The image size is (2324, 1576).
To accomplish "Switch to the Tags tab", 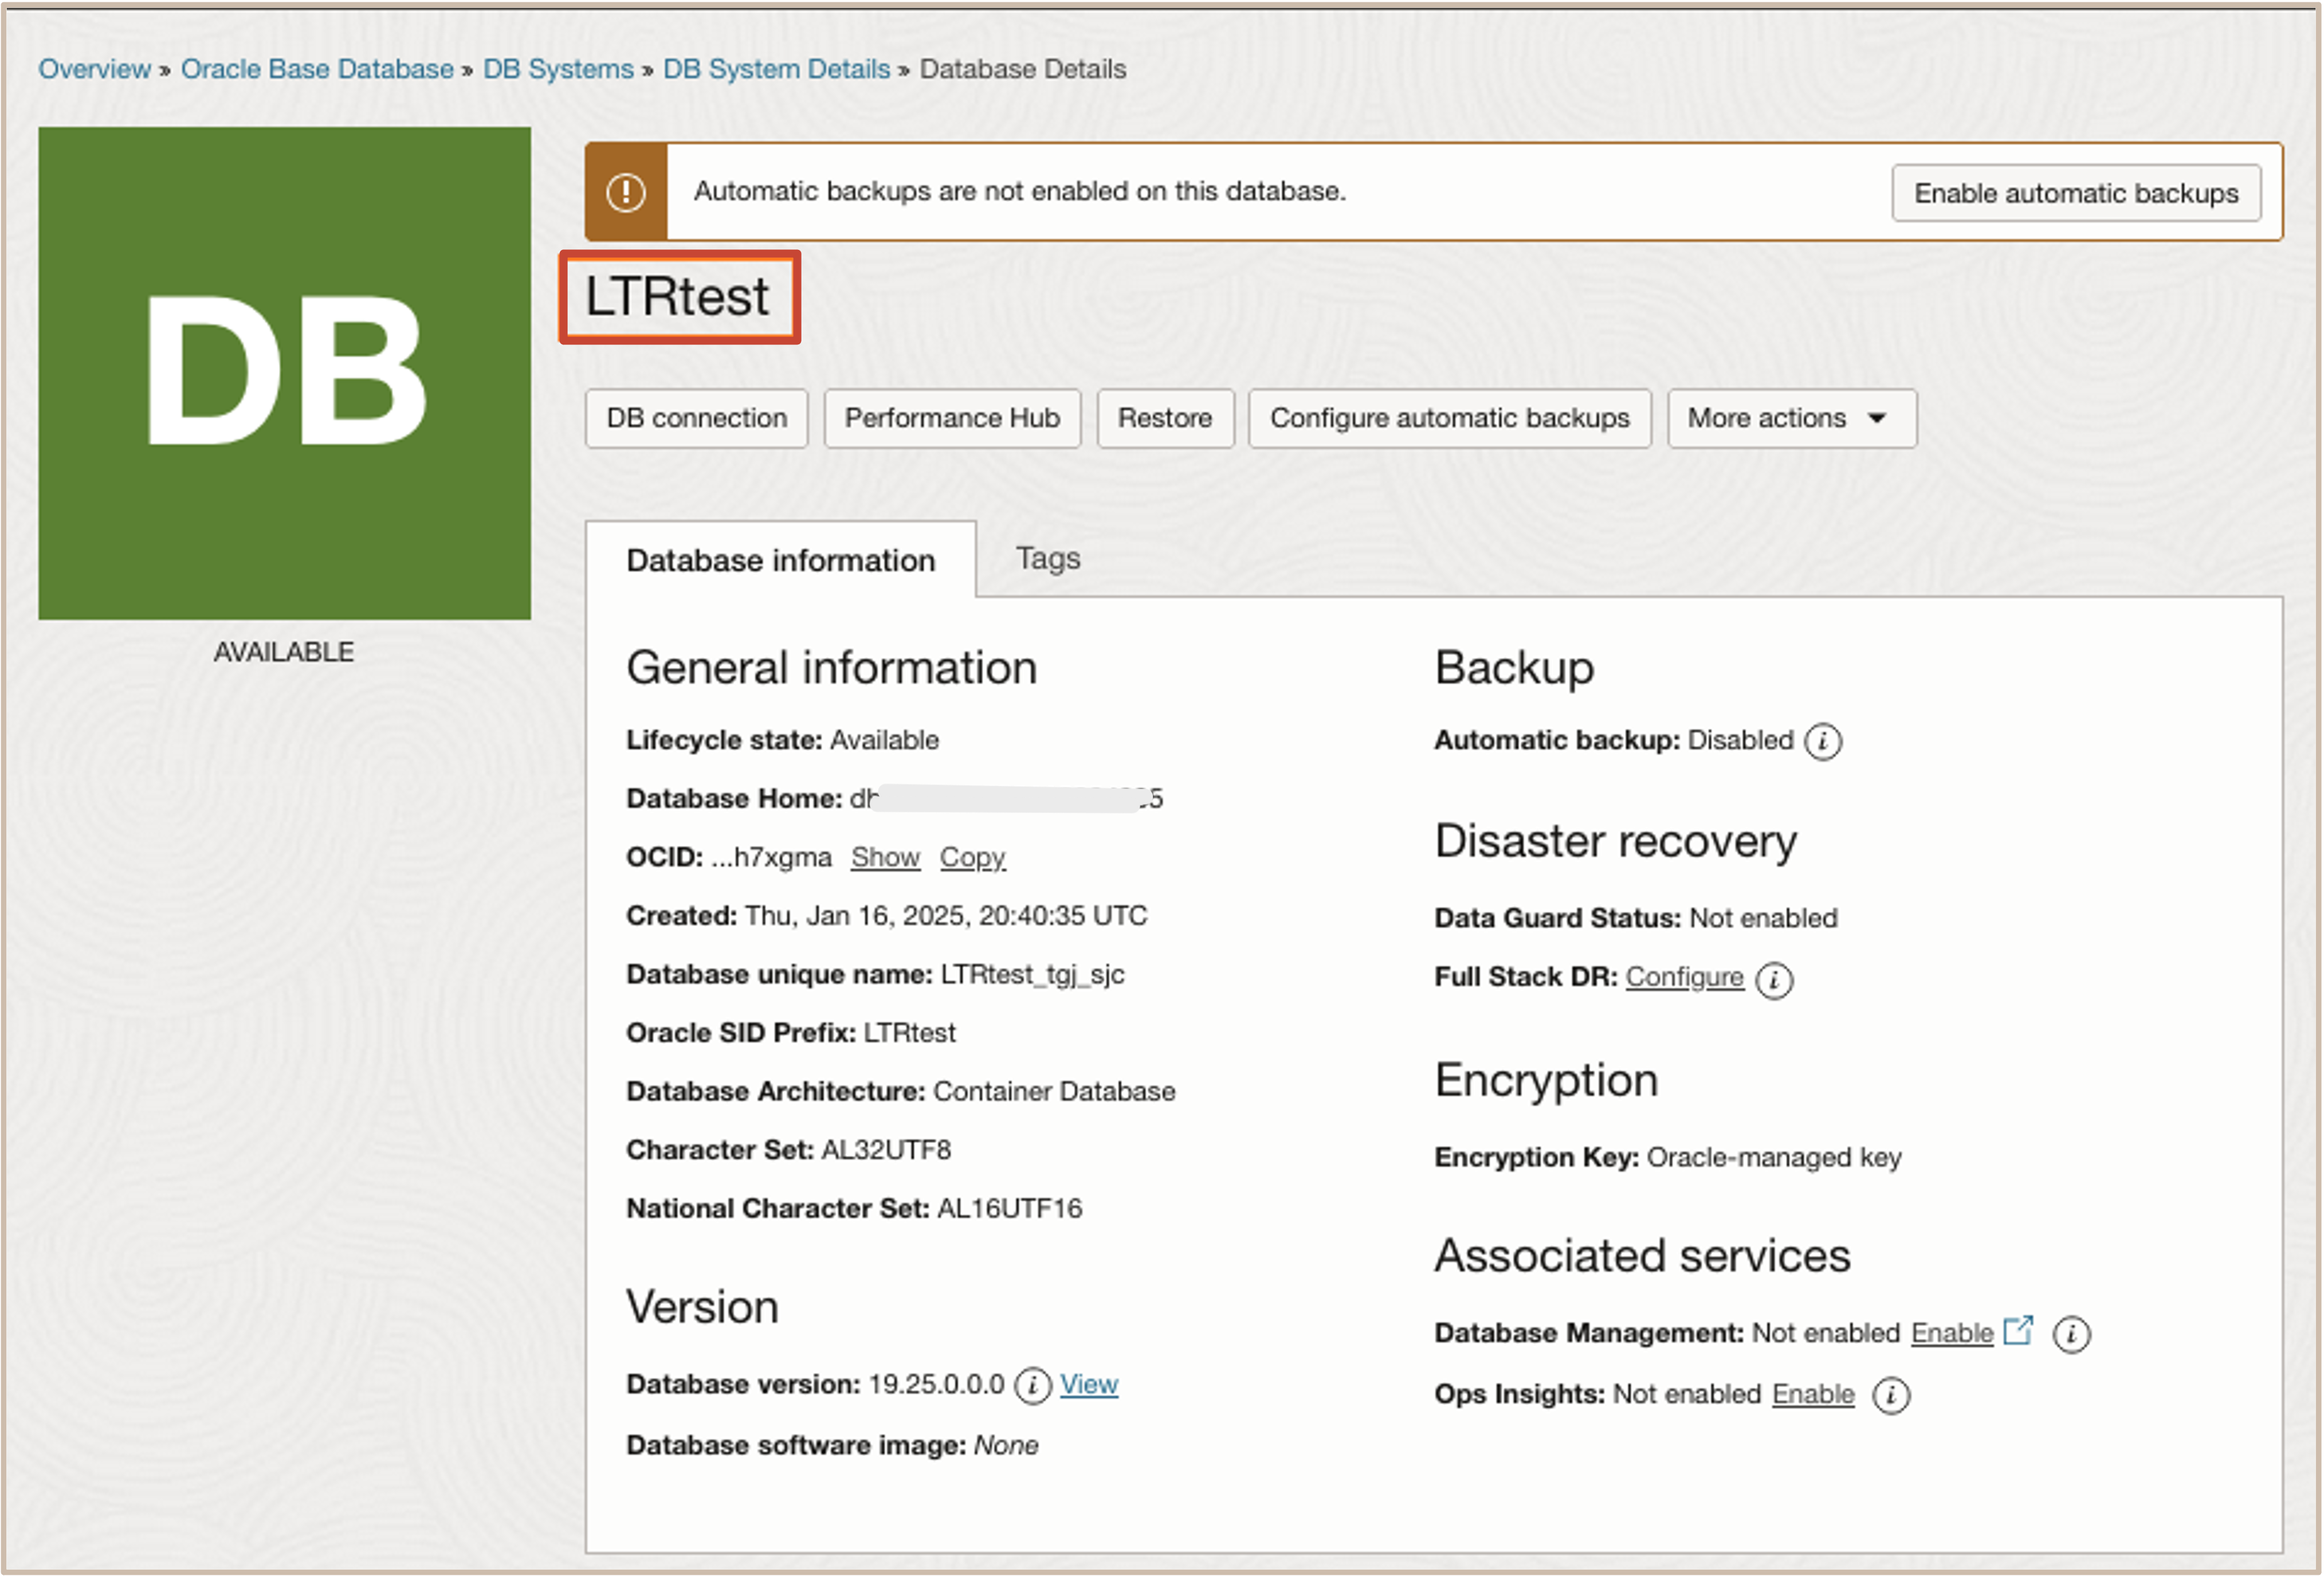I will coord(1047,558).
